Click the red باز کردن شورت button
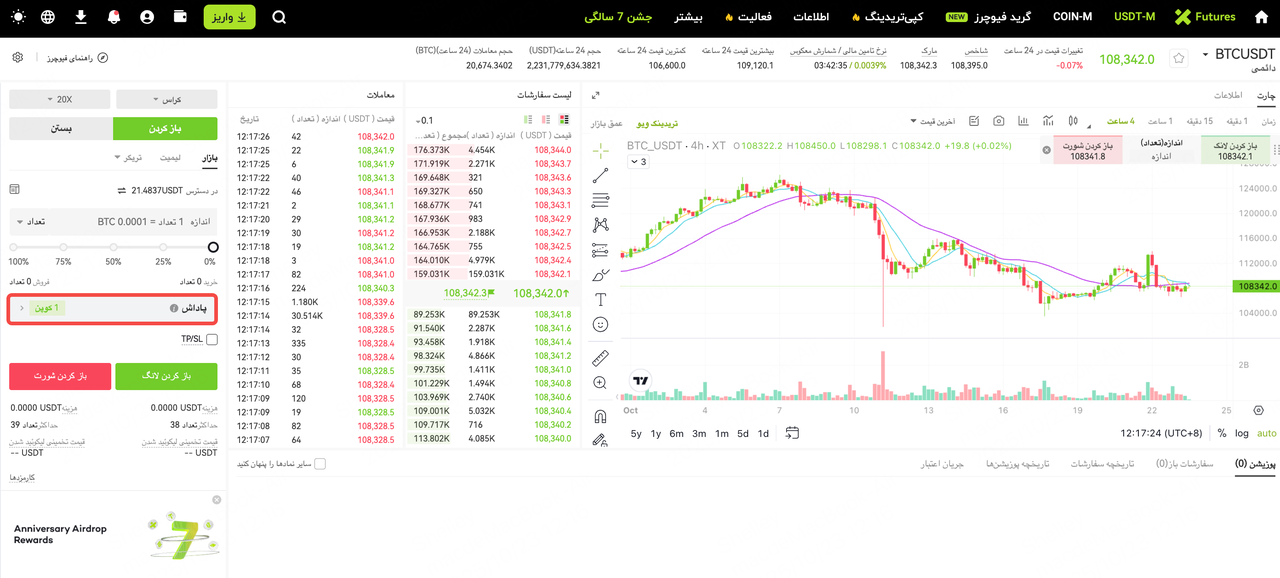The height and width of the screenshot is (578, 1280). click(58, 376)
